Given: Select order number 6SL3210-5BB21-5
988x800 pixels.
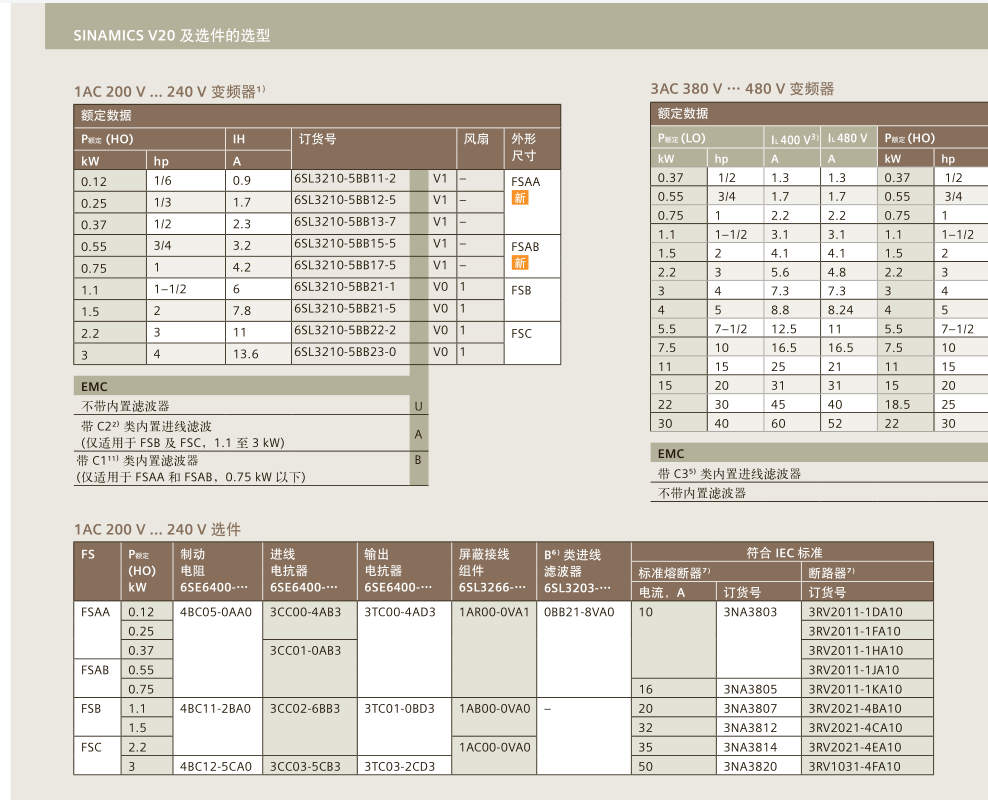Looking at the screenshot, I should click(x=345, y=309).
